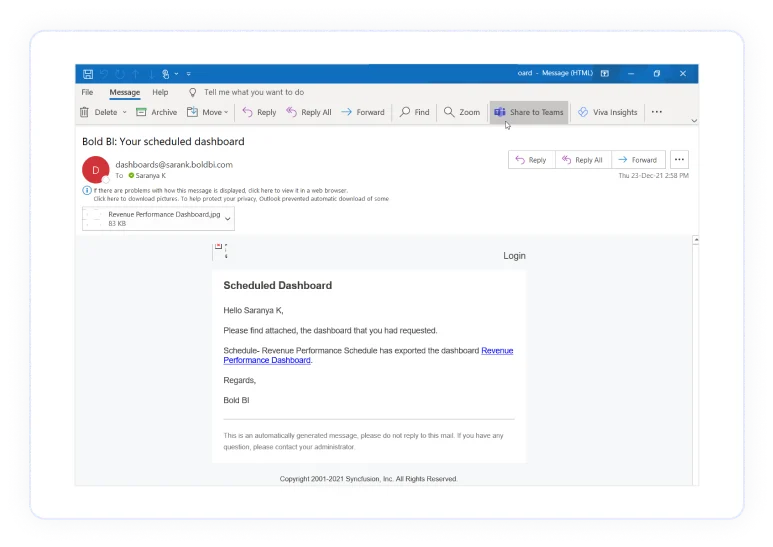Expand attachment options dropdown arrow
The height and width of the screenshot is (547, 773).
point(228,218)
